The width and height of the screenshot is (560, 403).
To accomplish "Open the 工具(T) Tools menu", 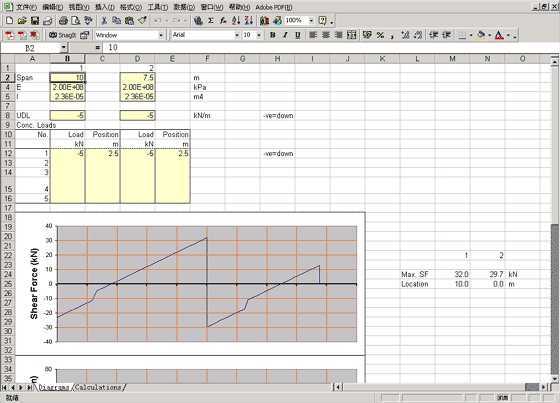I will [x=158, y=7].
